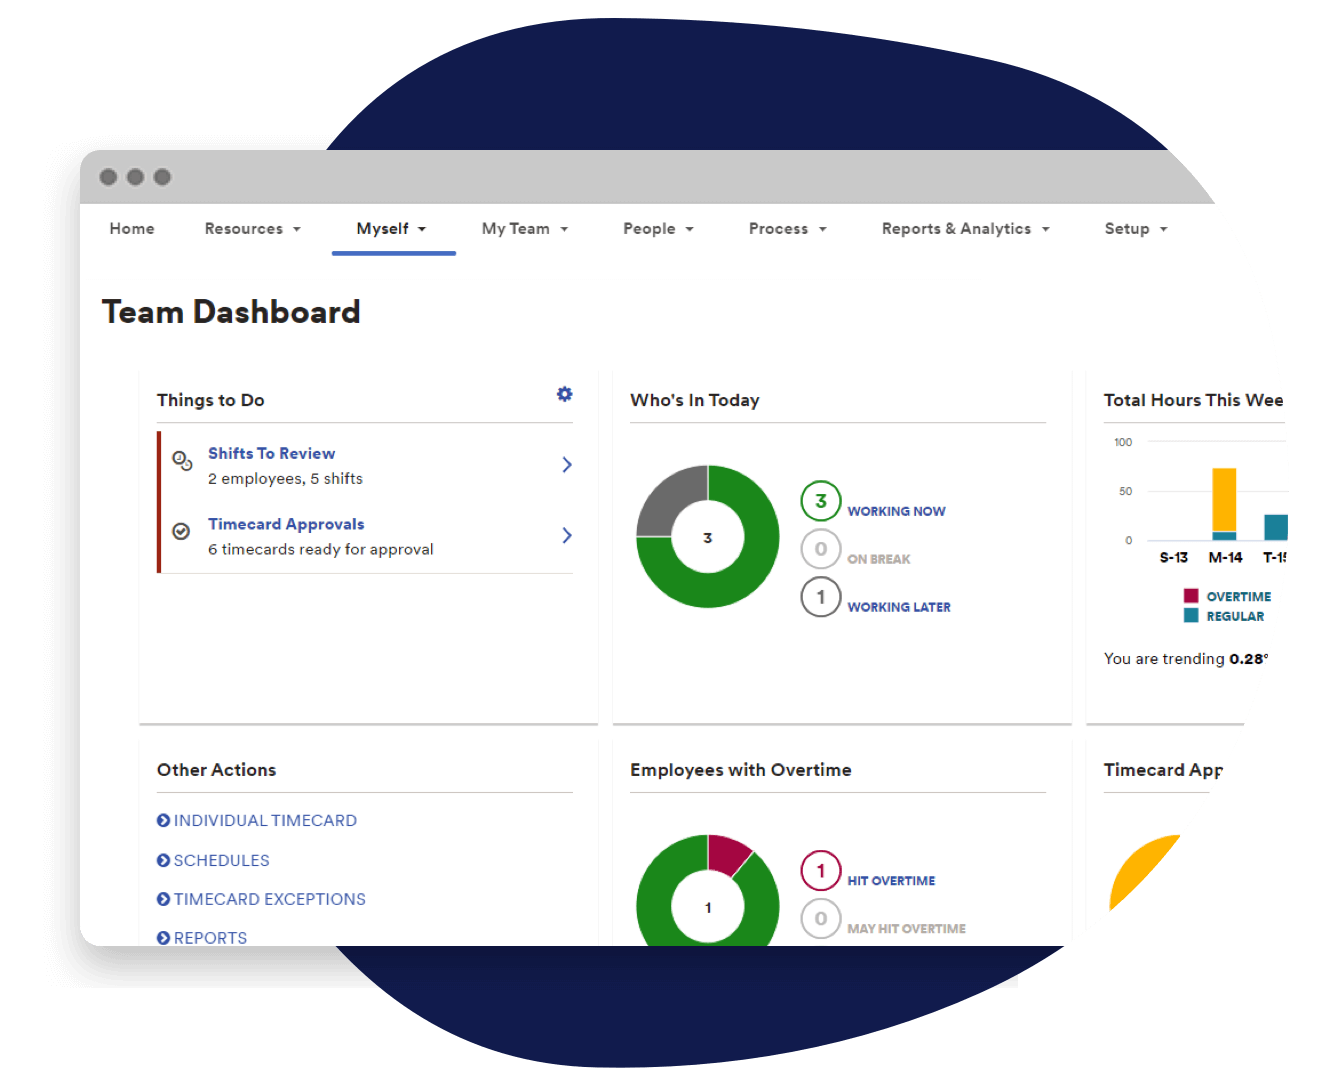Click the arrow icon next to Individual Timecard
1320x1080 pixels.
pos(163,820)
